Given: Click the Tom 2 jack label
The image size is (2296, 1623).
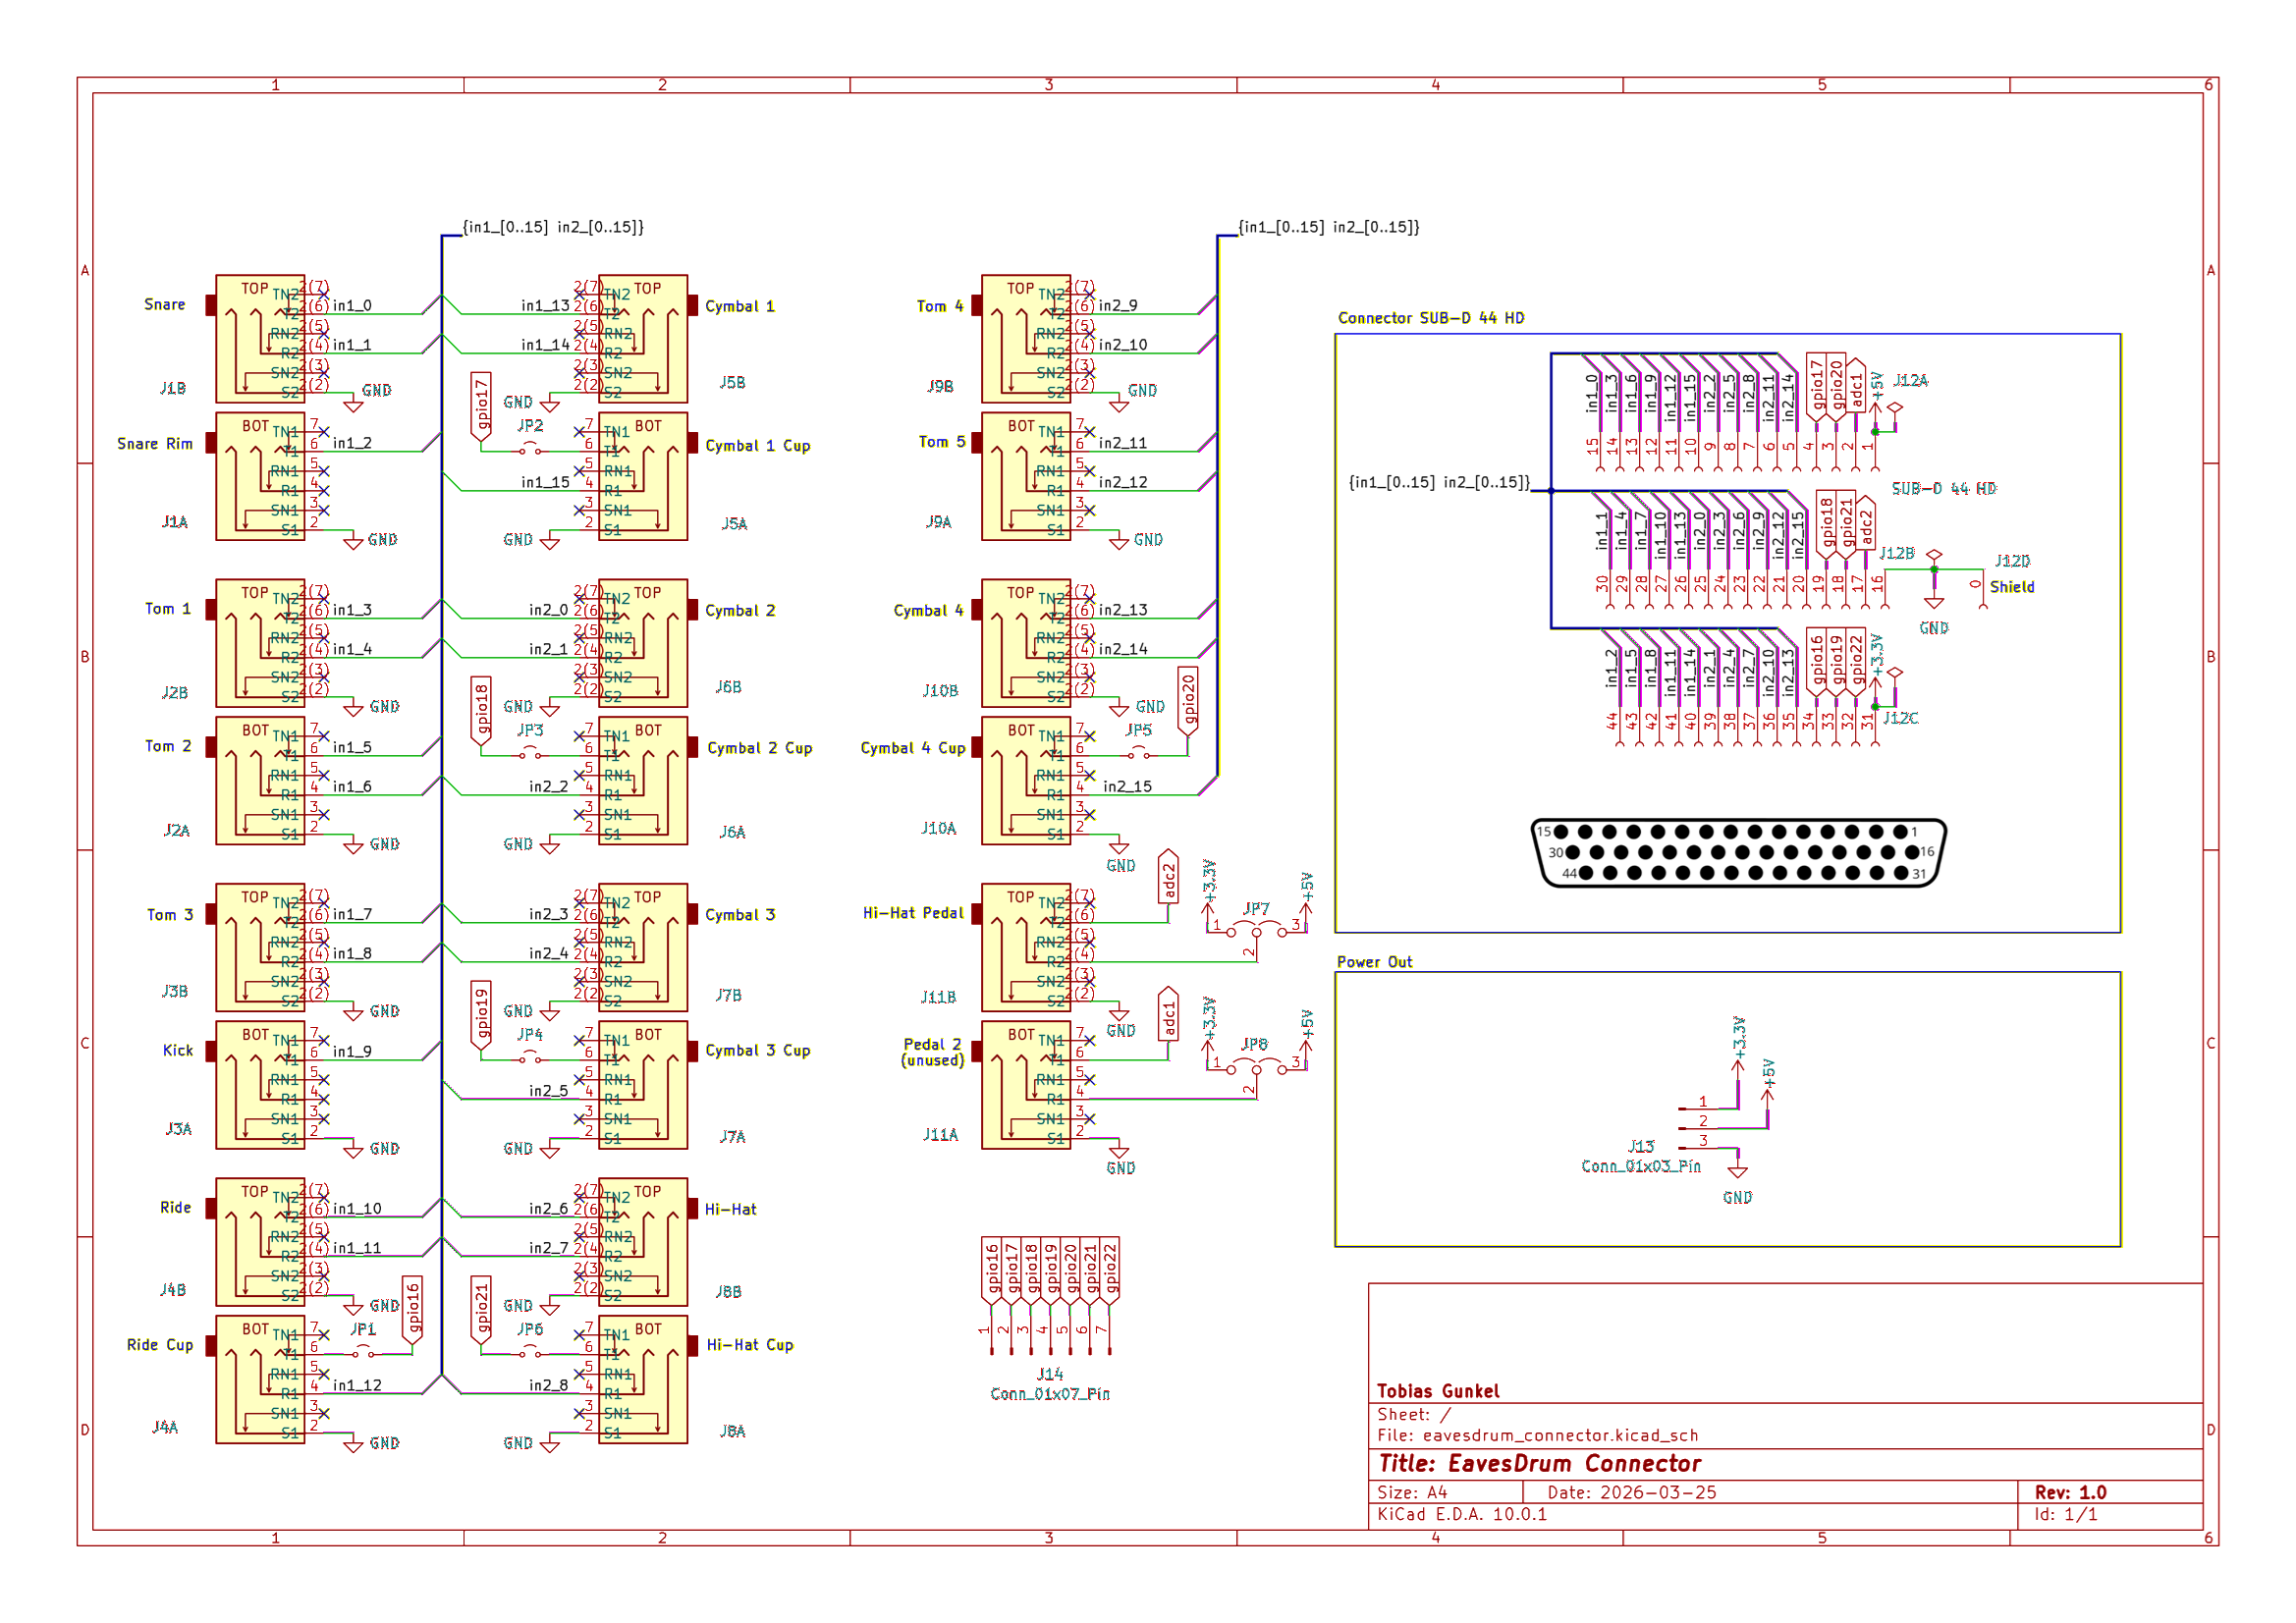Looking at the screenshot, I should pos(168,746).
